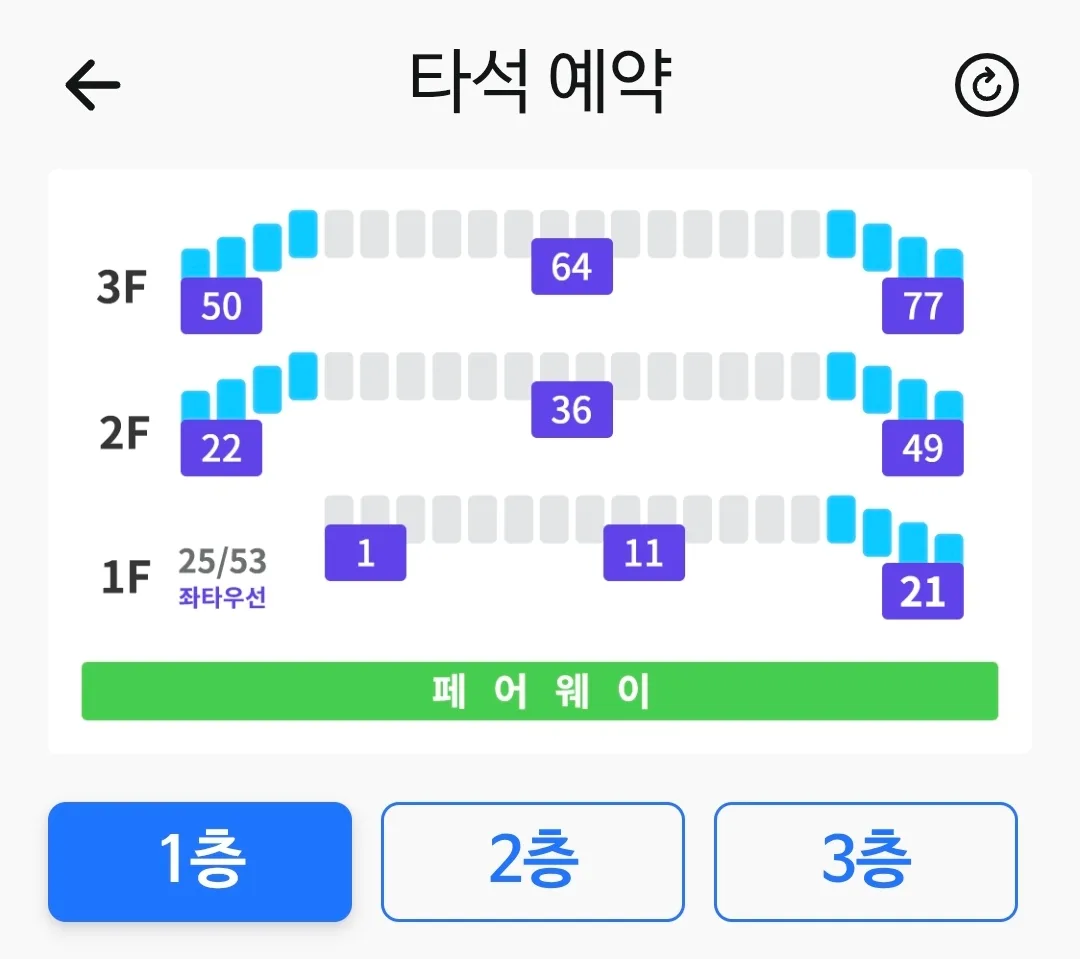Select the leftmost blue available seat on 3F
Viewport: 1080px width, 959px height.
click(195, 264)
